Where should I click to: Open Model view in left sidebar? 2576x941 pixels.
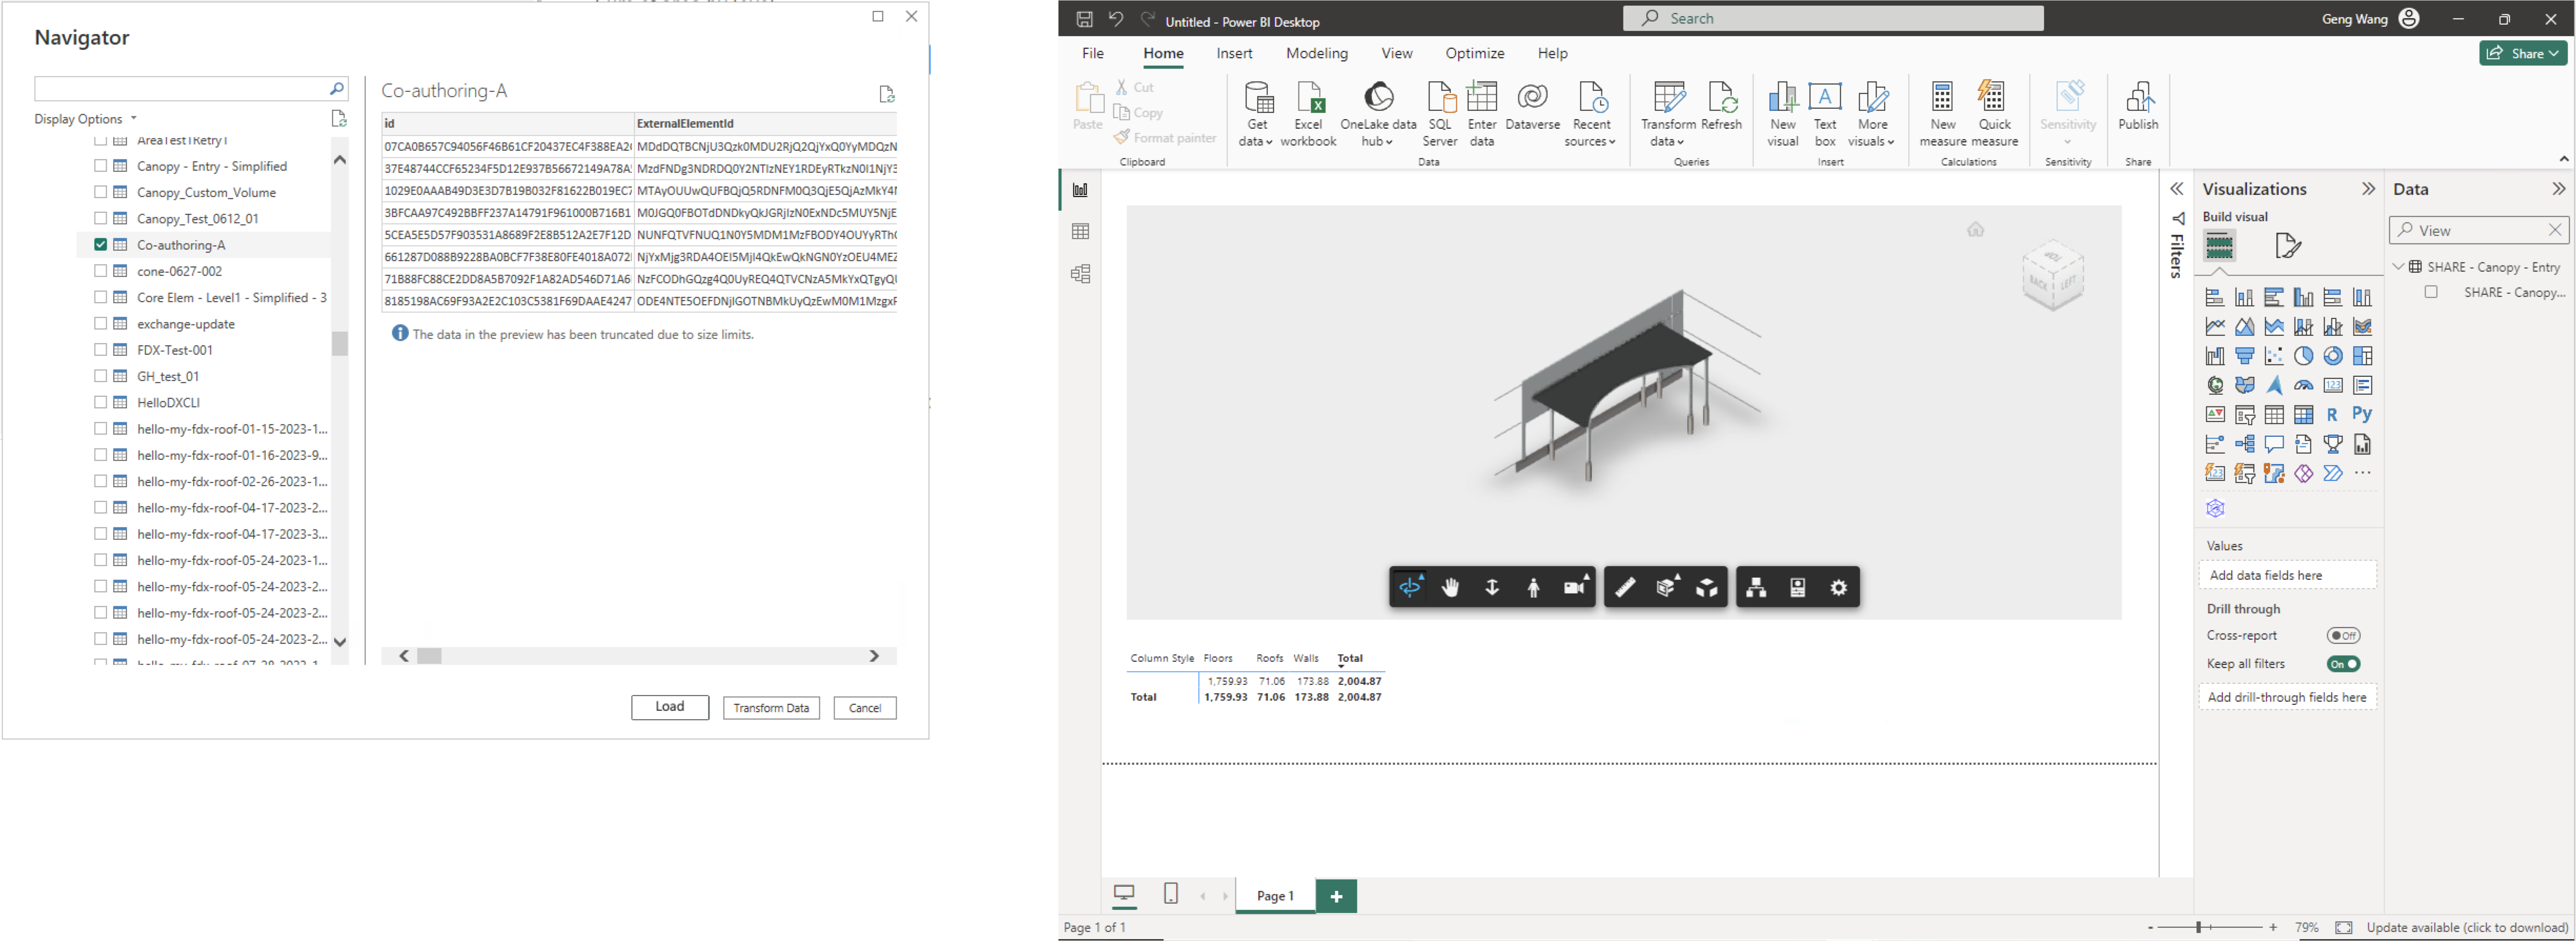click(1080, 274)
